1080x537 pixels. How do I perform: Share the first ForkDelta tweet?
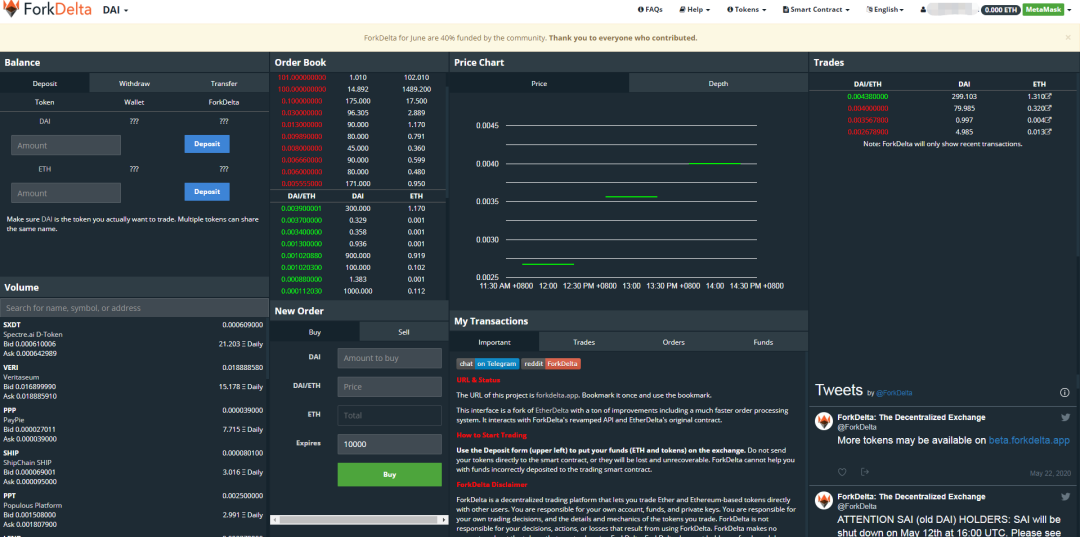point(865,472)
